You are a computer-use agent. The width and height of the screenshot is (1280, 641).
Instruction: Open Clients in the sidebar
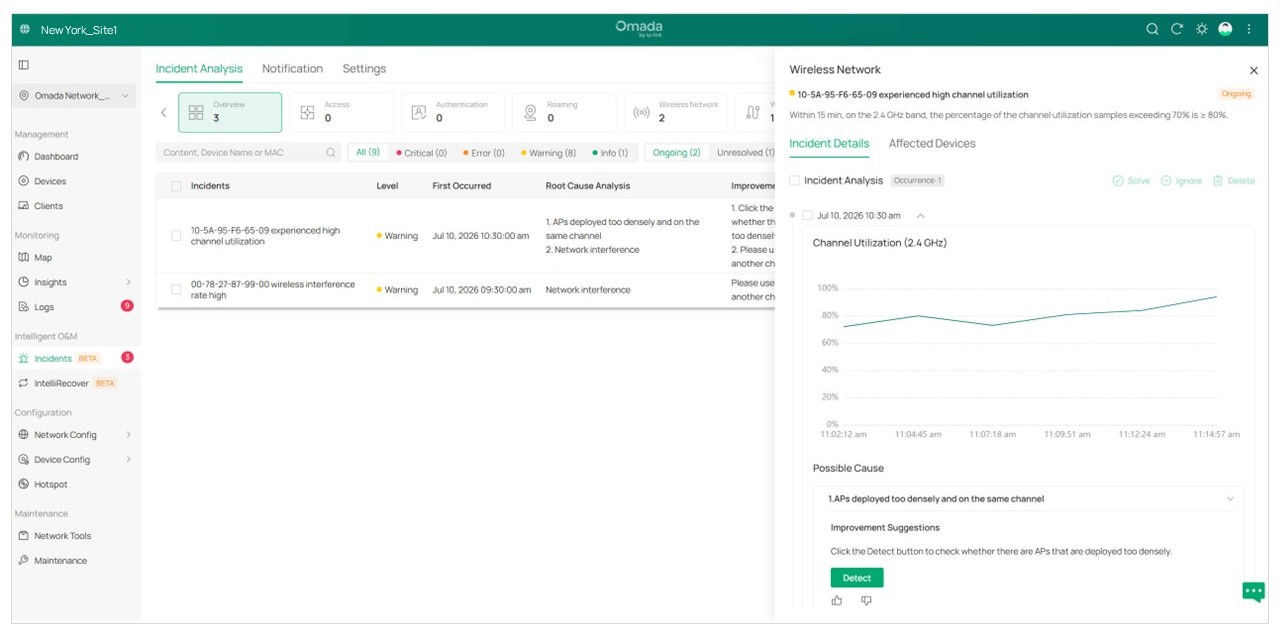(48, 206)
